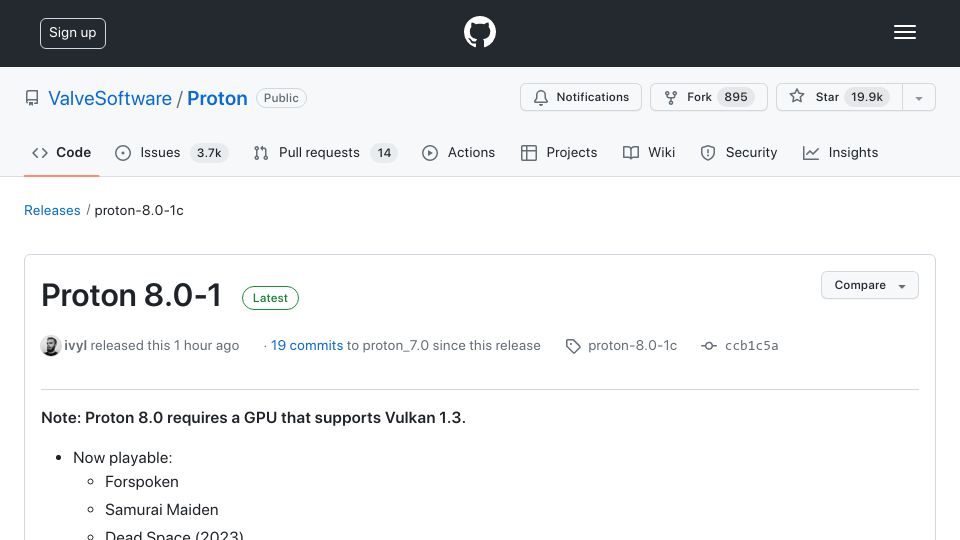Open the ivyl user profile link
The height and width of the screenshot is (540, 960).
pos(75,346)
